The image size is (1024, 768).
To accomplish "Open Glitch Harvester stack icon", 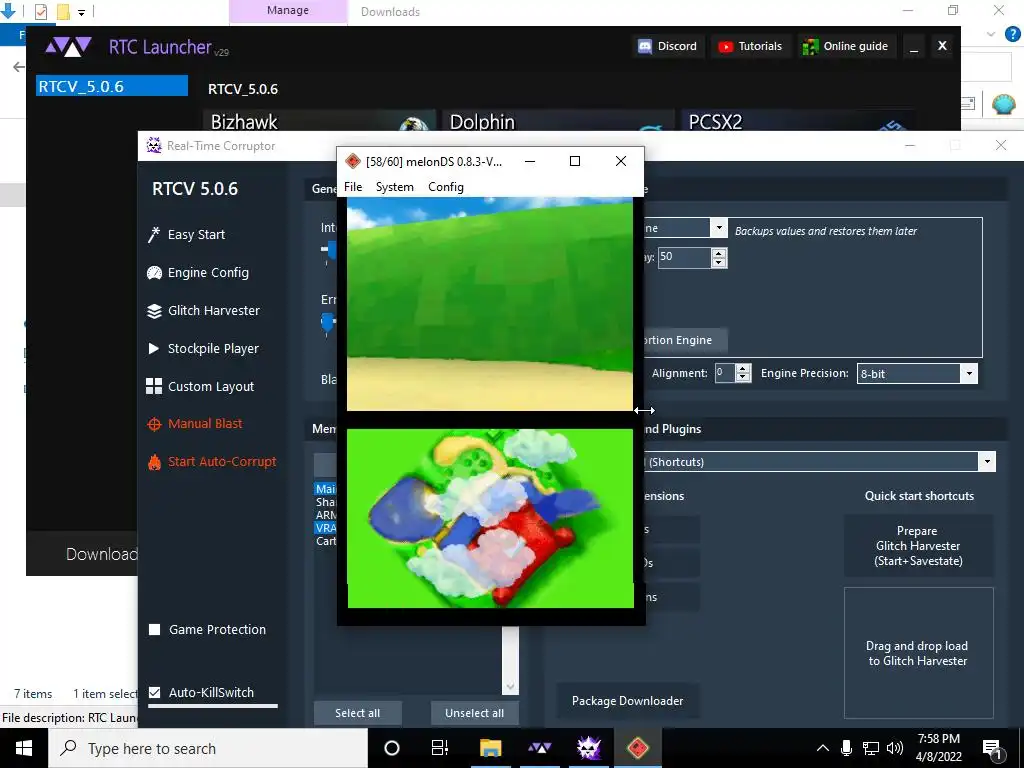I will tap(154, 311).
